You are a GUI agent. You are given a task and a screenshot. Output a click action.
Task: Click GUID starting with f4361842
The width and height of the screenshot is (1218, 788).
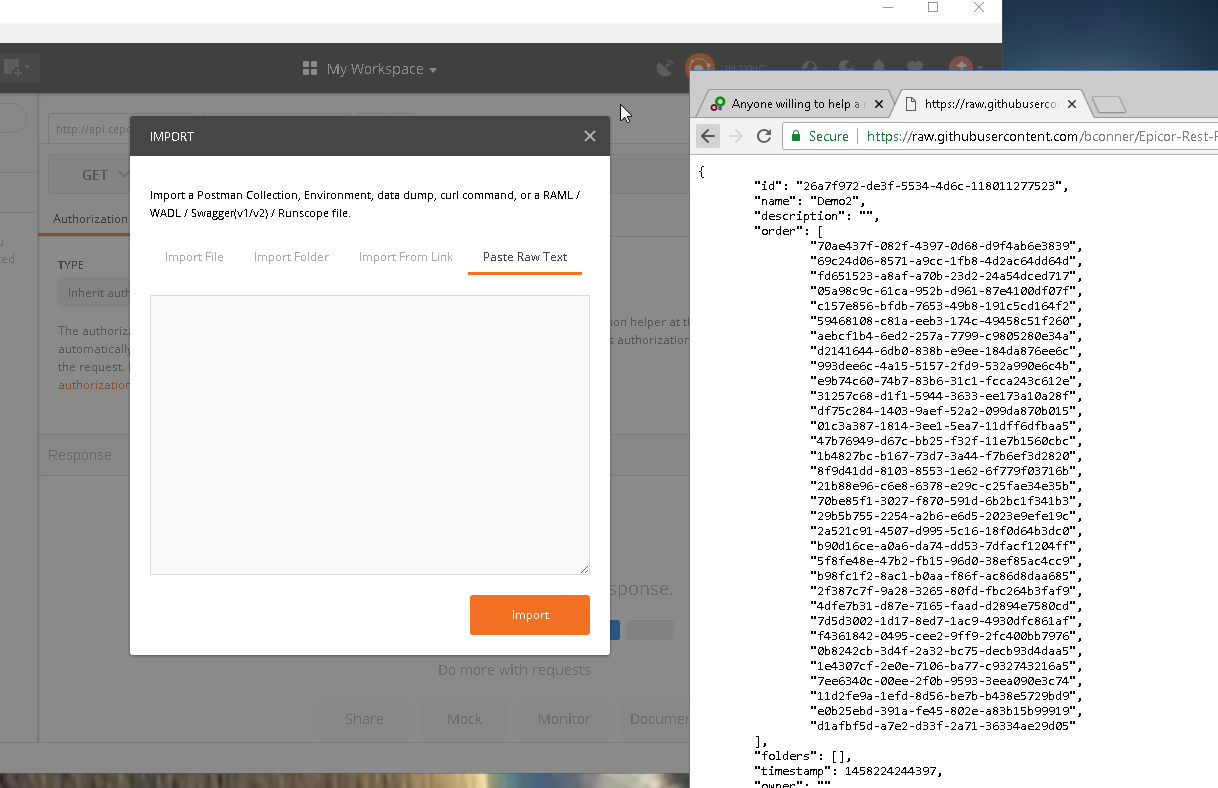(x=946, y=636)
